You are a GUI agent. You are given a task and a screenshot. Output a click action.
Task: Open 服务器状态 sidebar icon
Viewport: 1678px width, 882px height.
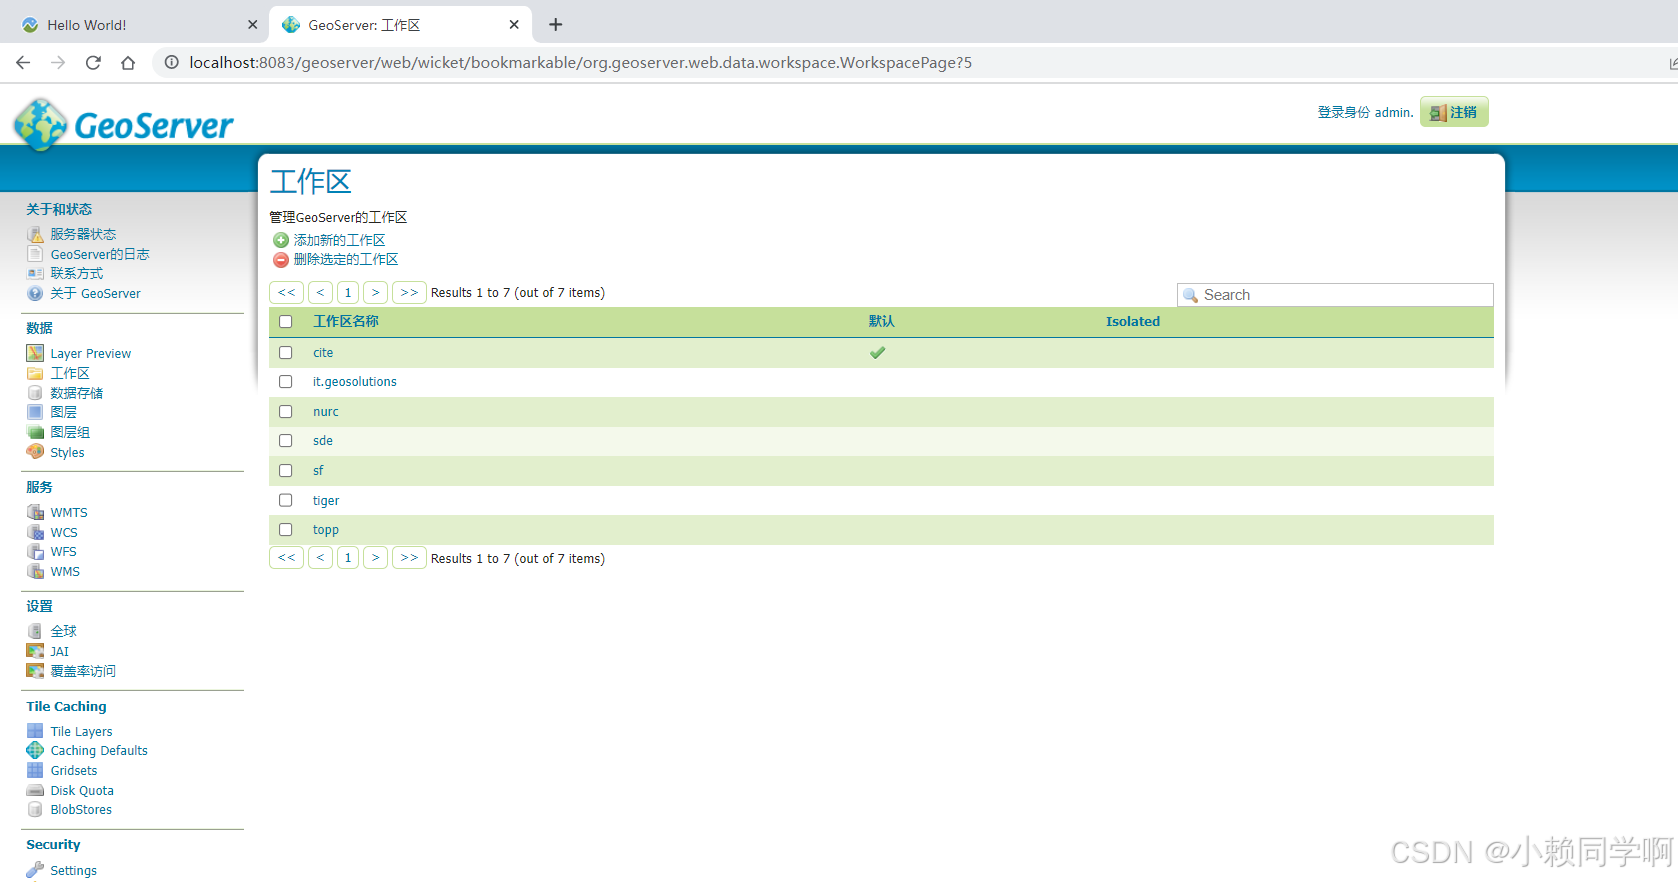(x=35, y=234)
